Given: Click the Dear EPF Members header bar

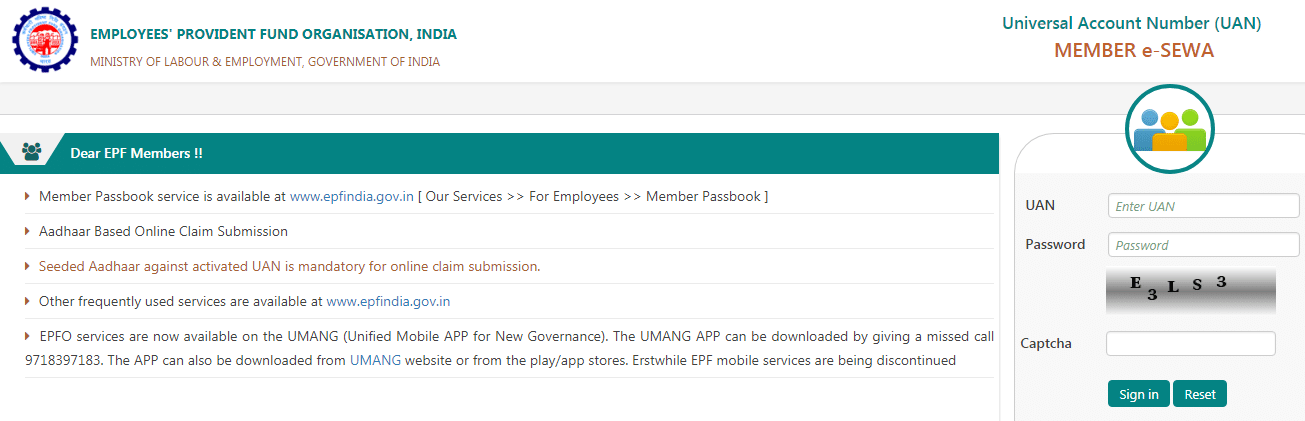Looking at the screenshot, I should pyautogui.click(x=499, y=153).
